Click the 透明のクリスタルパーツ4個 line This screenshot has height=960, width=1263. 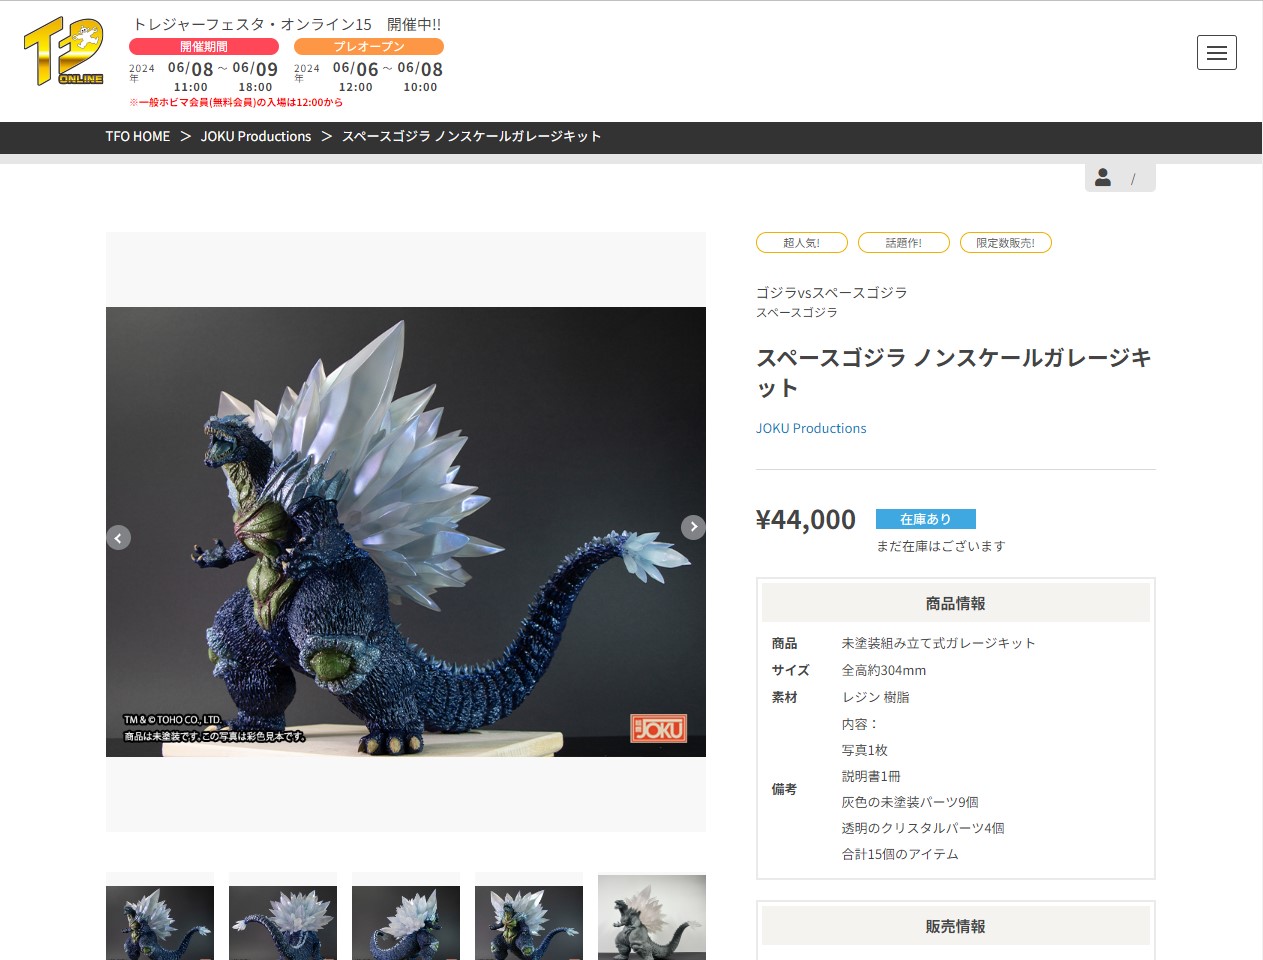click(923, 828)
